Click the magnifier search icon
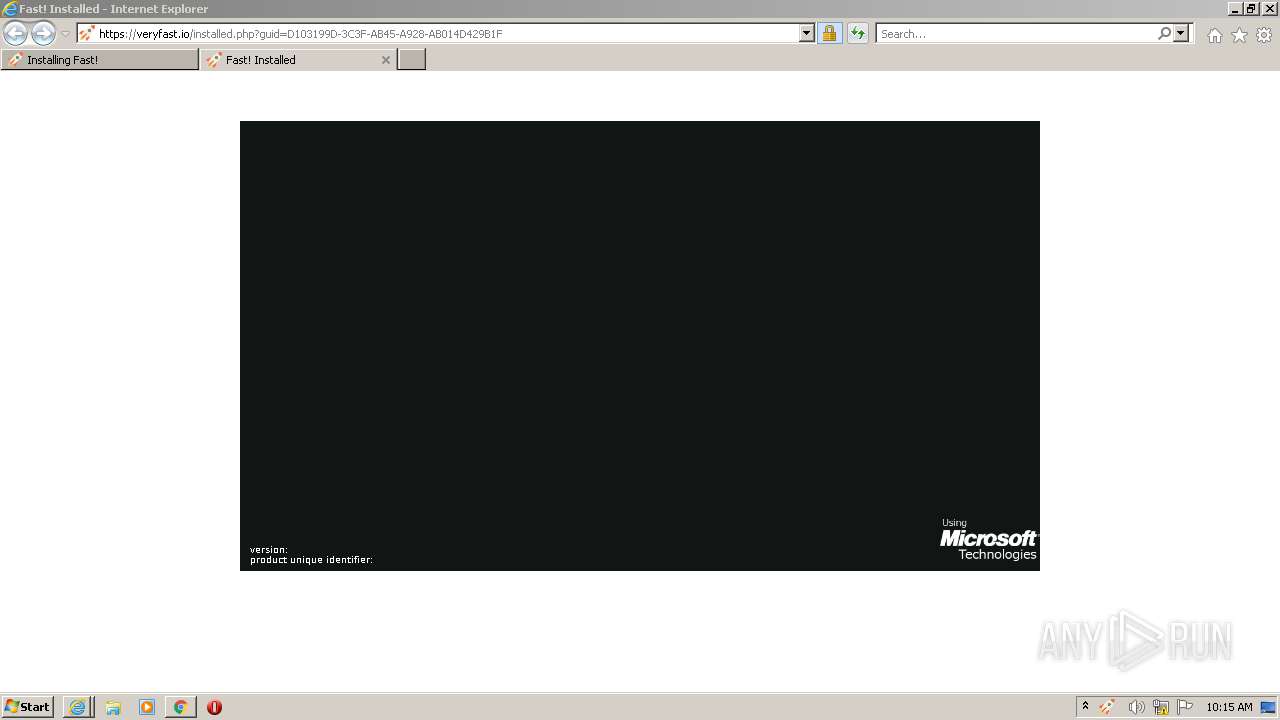1280x720 pixels. 1164,33
